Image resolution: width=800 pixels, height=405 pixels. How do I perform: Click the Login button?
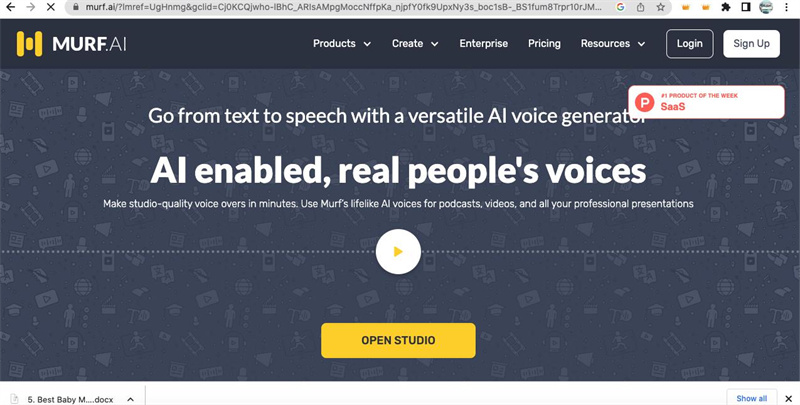(690, 44)
